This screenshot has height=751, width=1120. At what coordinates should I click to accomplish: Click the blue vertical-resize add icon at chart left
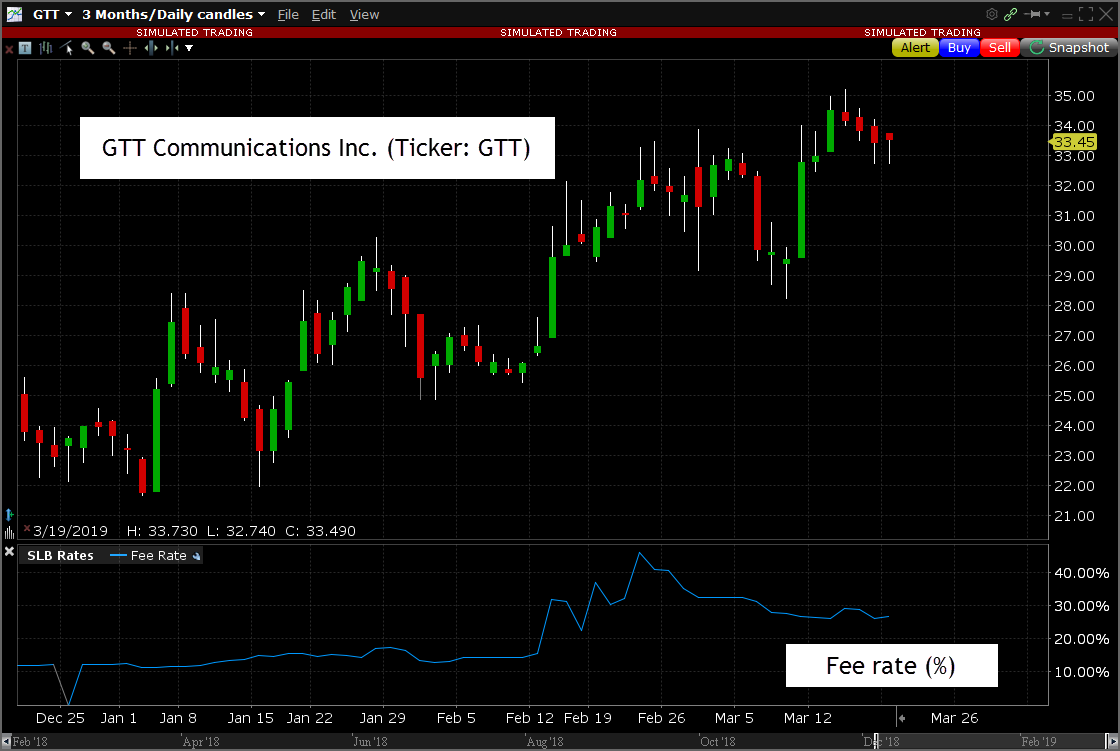[x=9, y=514]
